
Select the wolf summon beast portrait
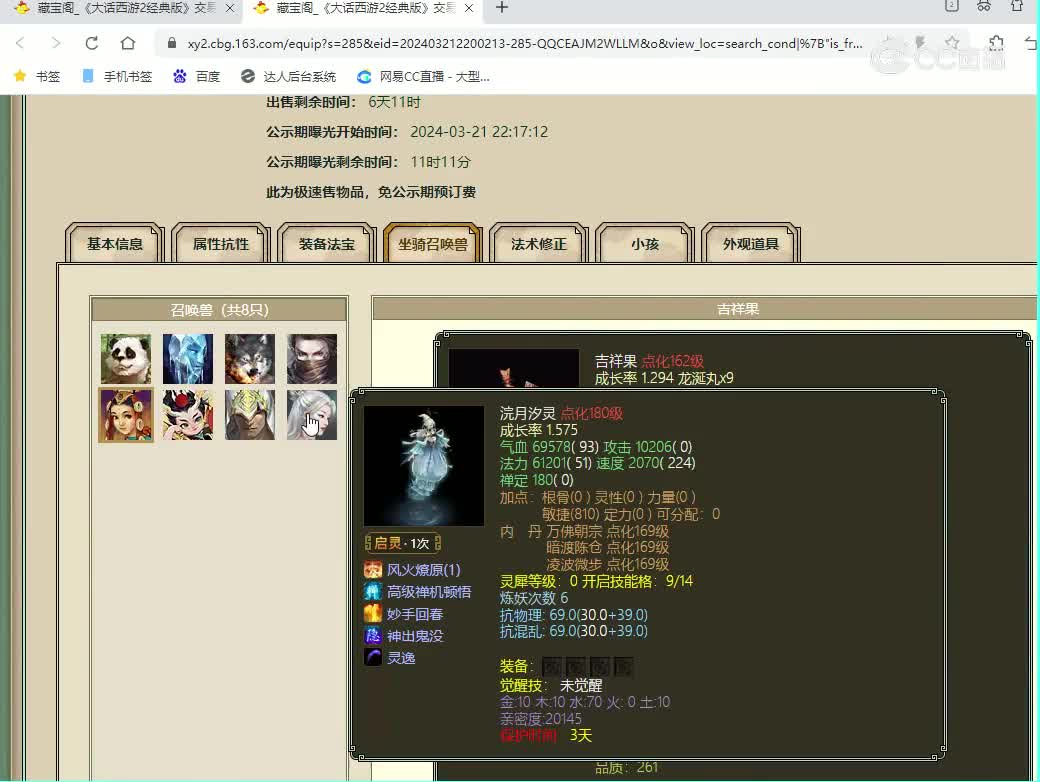(x=249, y=359)
